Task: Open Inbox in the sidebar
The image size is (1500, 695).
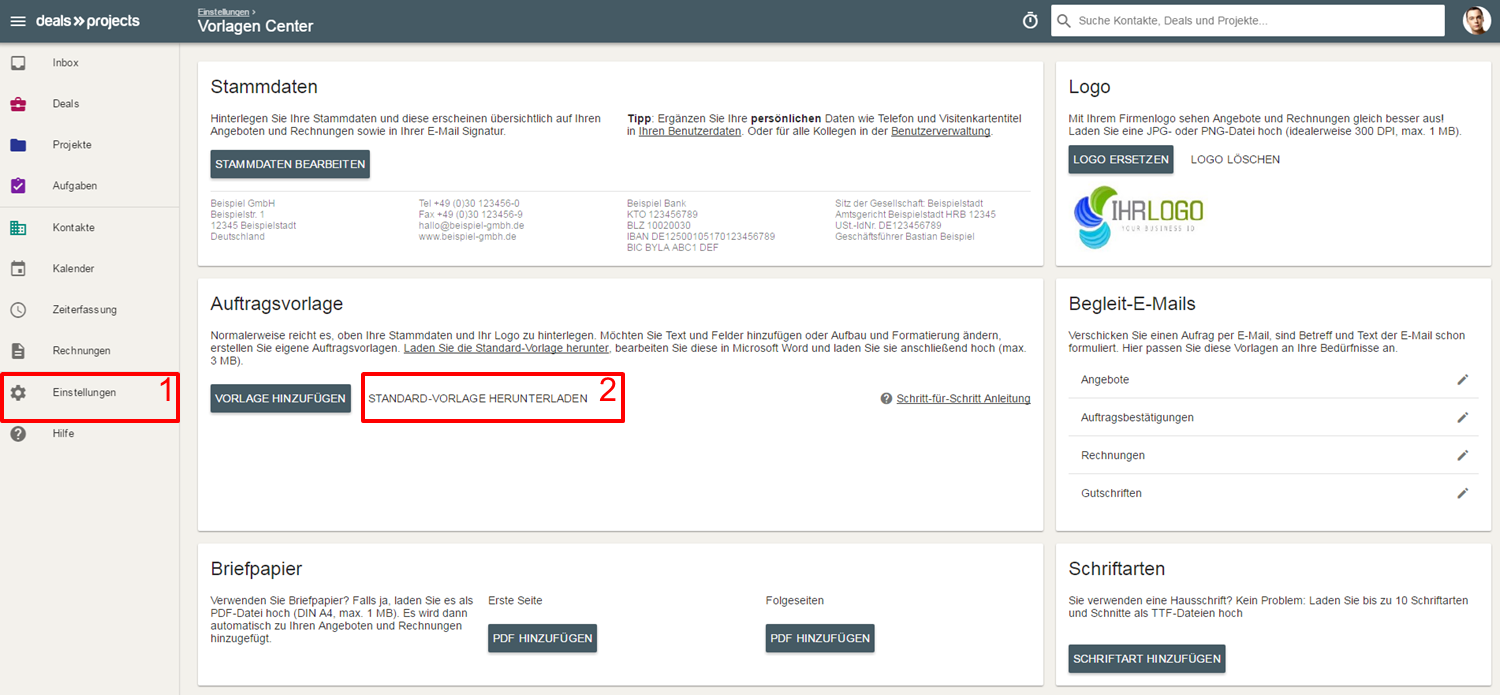Action: (66, 63)
